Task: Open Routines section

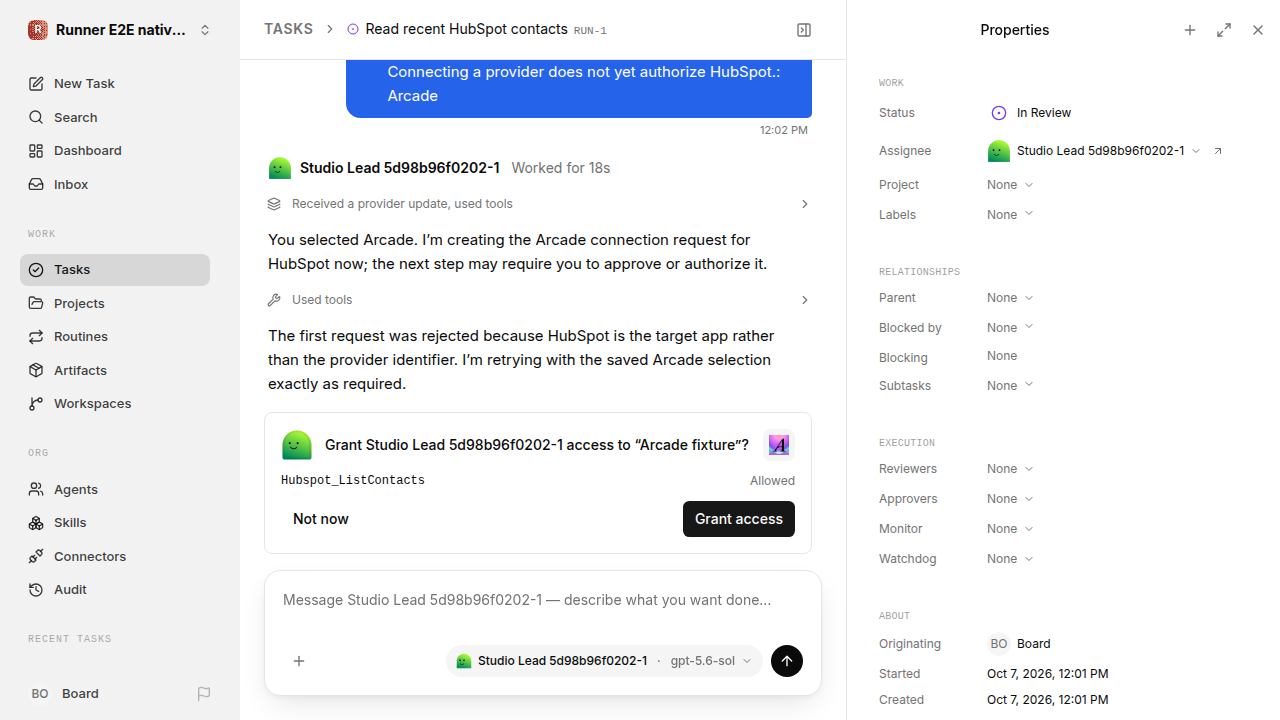Action: (x=115, y=337)
